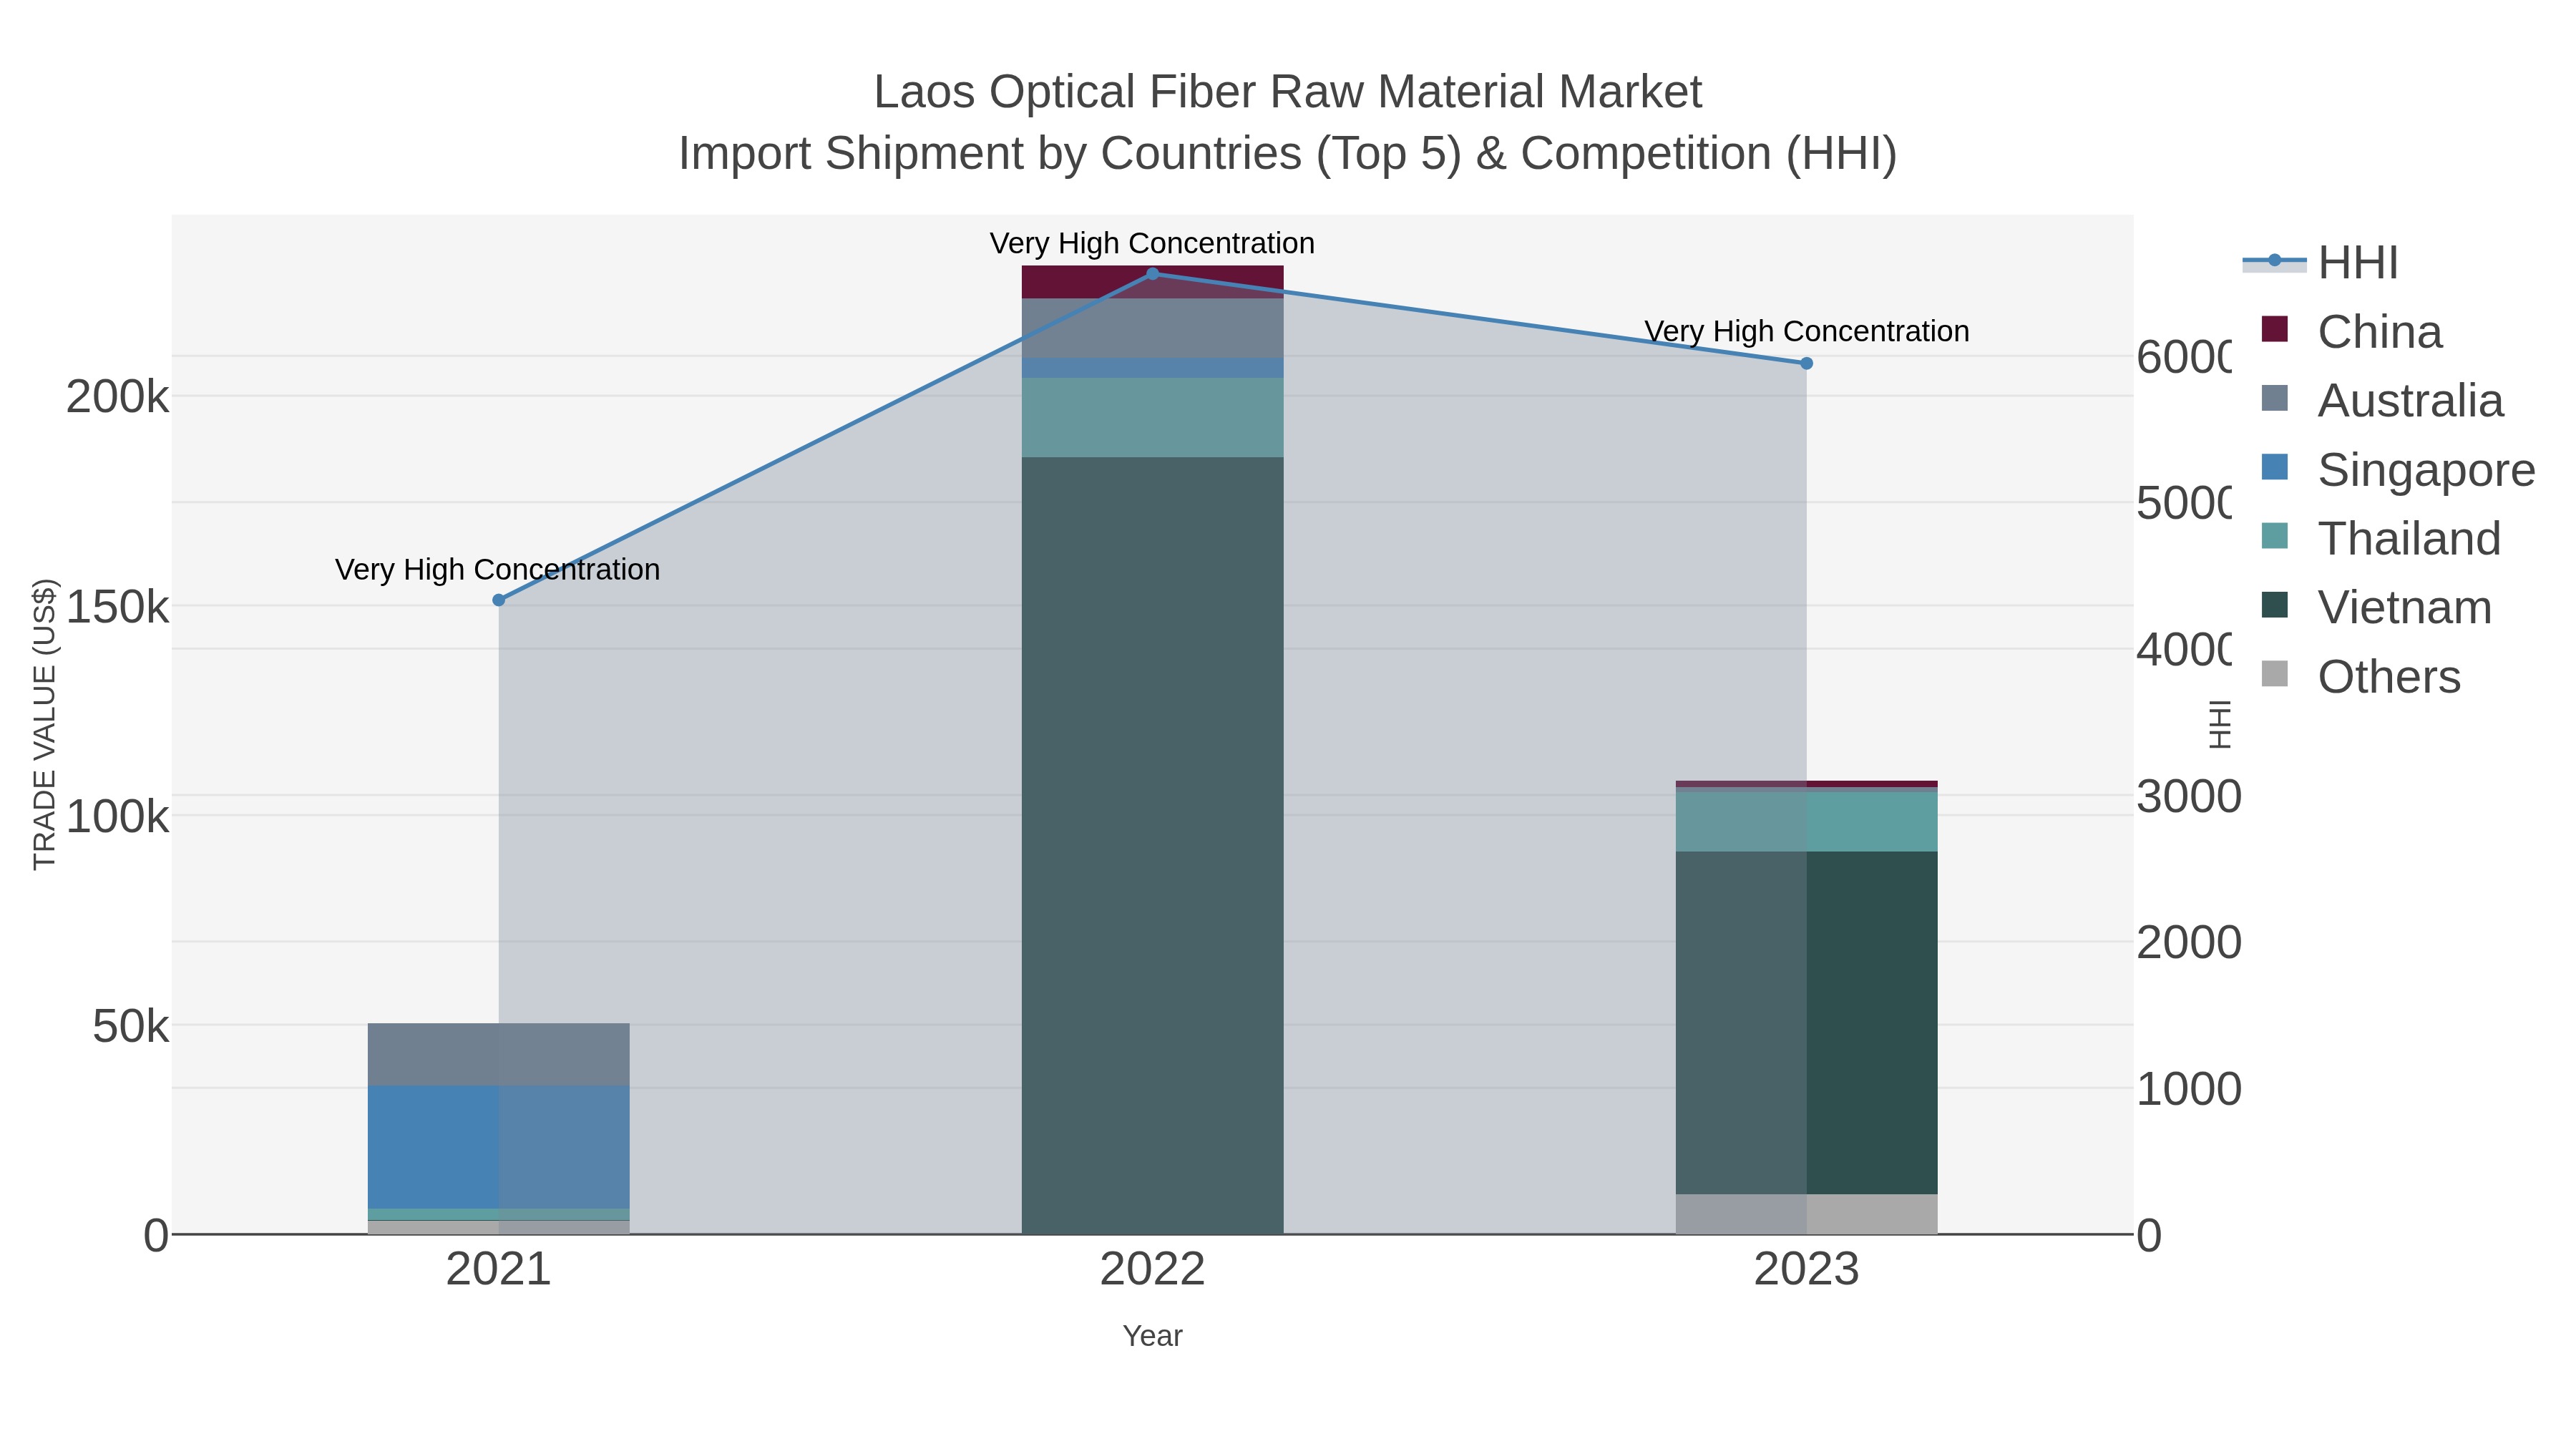The image size is (2576, 1449).
Task: Click the 2021 x-axis label
Action: coord(498,1270)
